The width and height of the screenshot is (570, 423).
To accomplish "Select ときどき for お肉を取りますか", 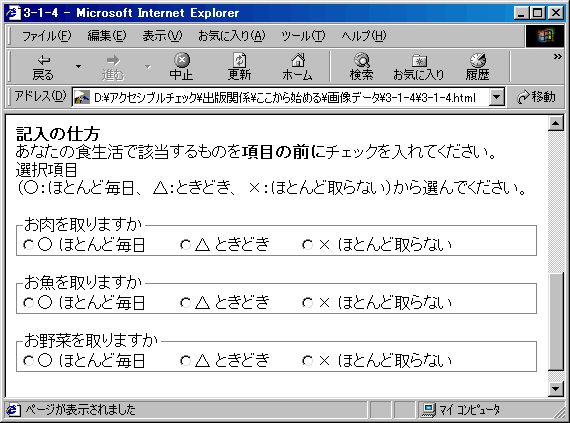I will pos(185,245).
